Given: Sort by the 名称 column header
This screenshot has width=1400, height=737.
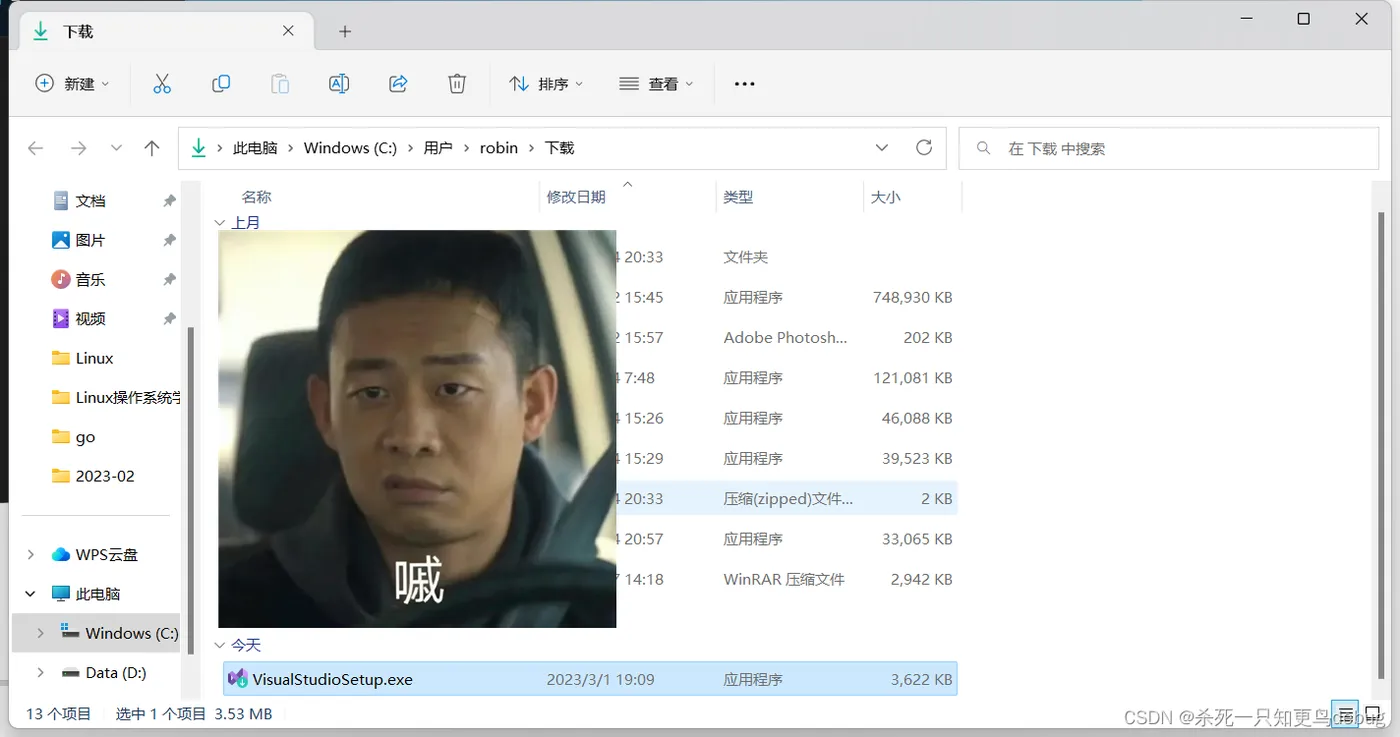Looking at the screenshot, I should pyautogui.click(x=257, y=198).
